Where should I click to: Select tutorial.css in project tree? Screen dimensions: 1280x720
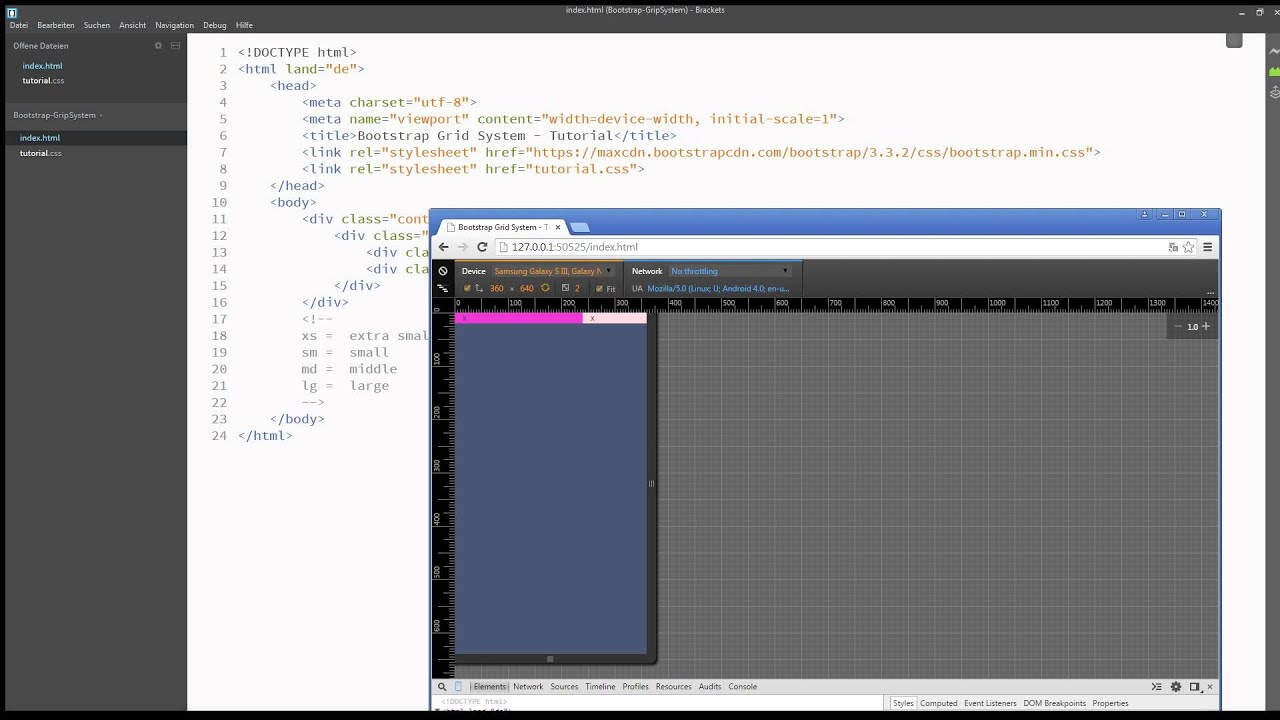coord(41,154)
